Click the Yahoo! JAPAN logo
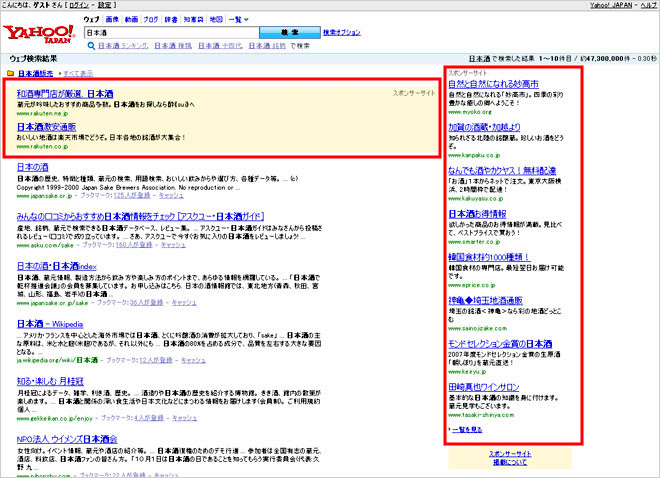This screenshot has height=478, width=660. 39,34
